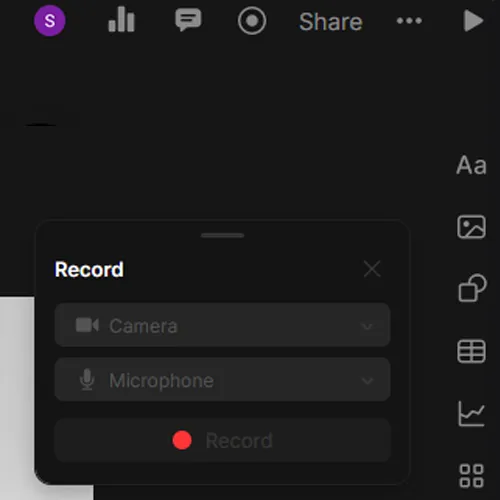Close the Record panel

372,269
